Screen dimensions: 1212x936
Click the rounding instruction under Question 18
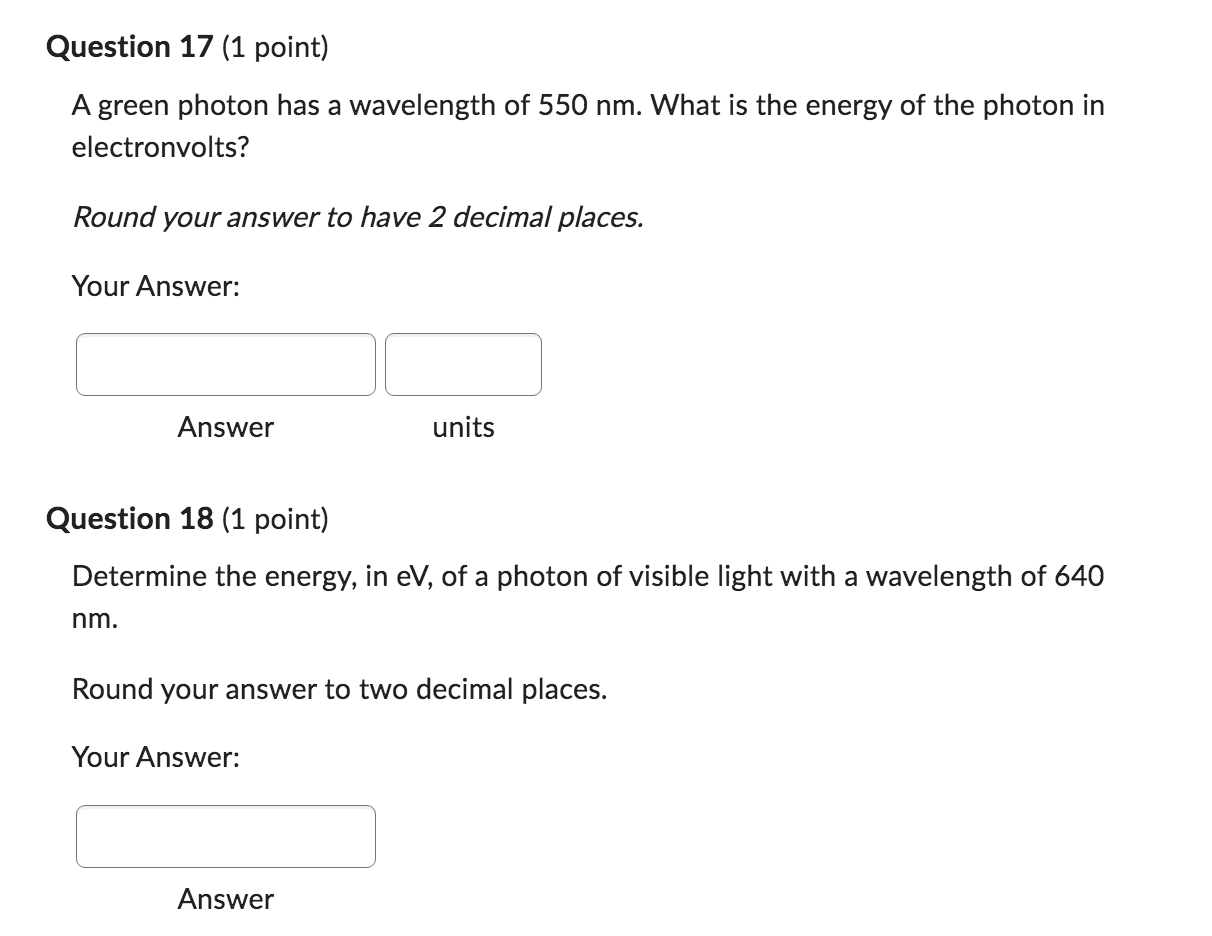pyautogui.click(x=340, y=689)
